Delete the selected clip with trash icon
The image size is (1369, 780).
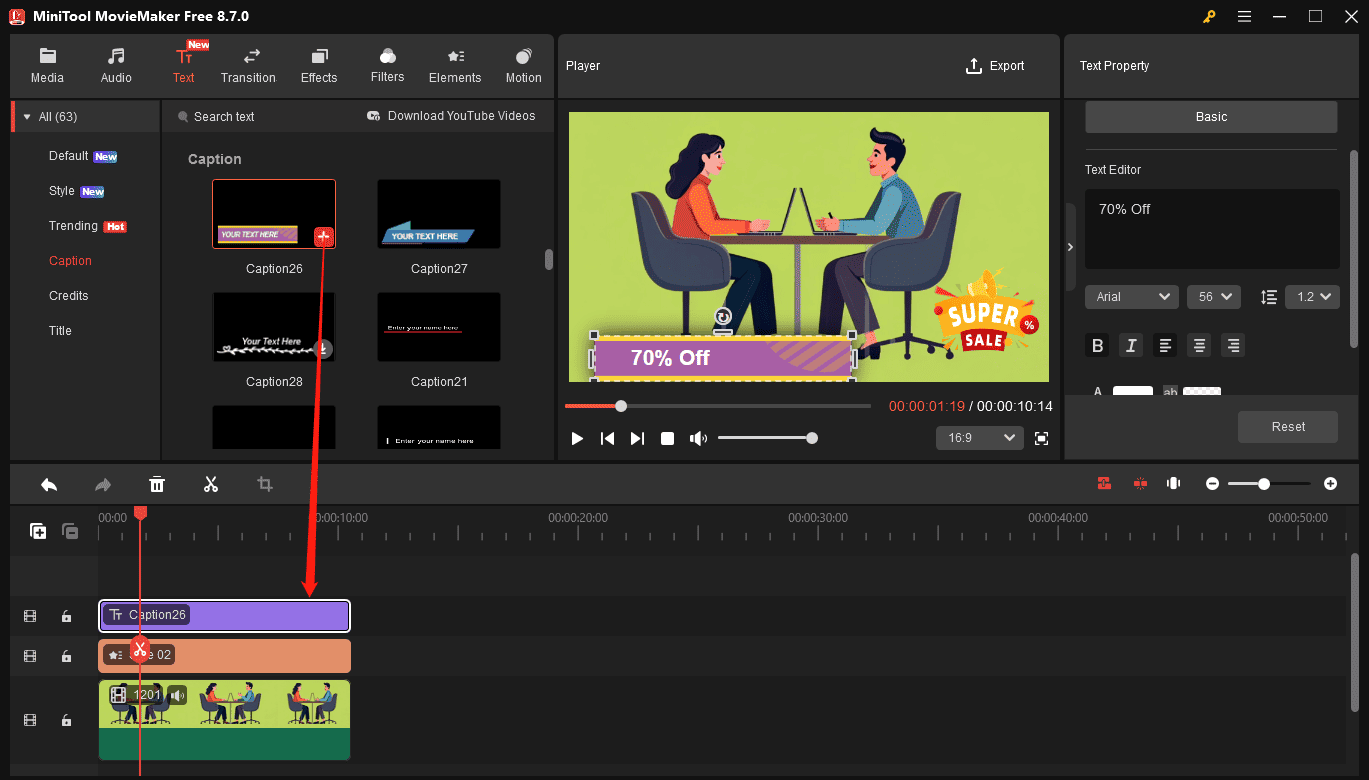157,485
